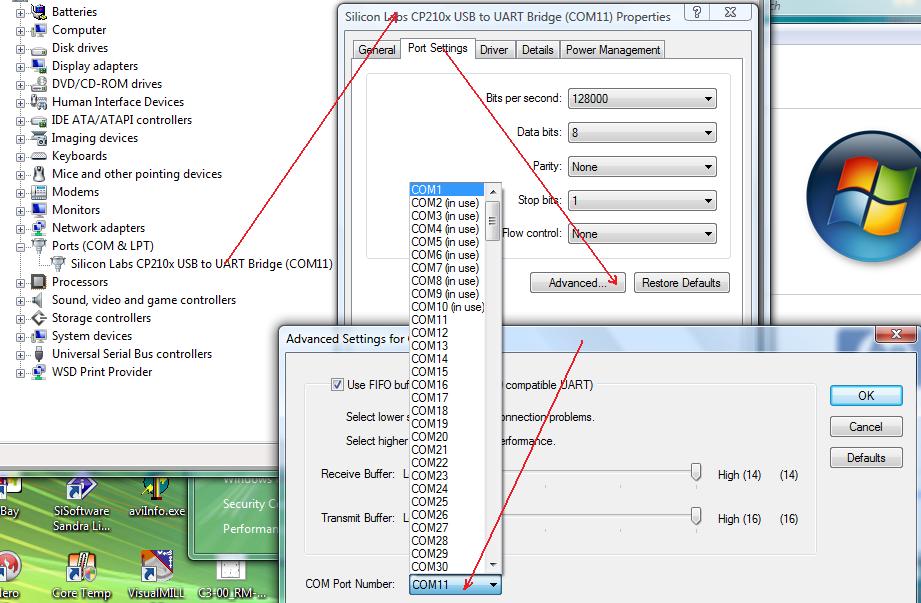This screenshot has width=921, height=603.
Task: Click OK in Advanced Settings dialog
Action: point(865,395)
